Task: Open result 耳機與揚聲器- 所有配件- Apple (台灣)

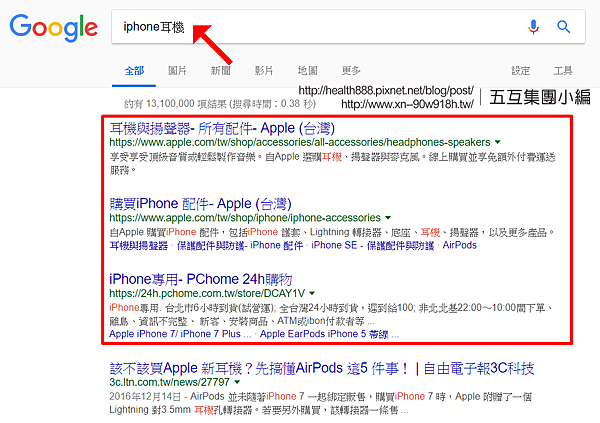Action: pyautogui.click(x=222, y=128)
